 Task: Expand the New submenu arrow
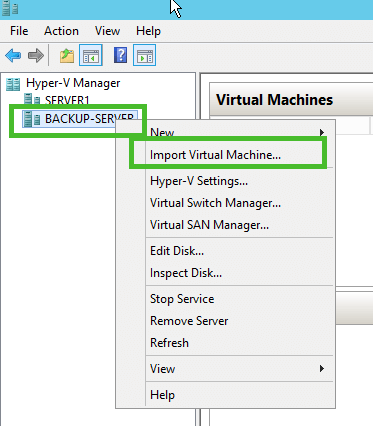tap(322, 132)
